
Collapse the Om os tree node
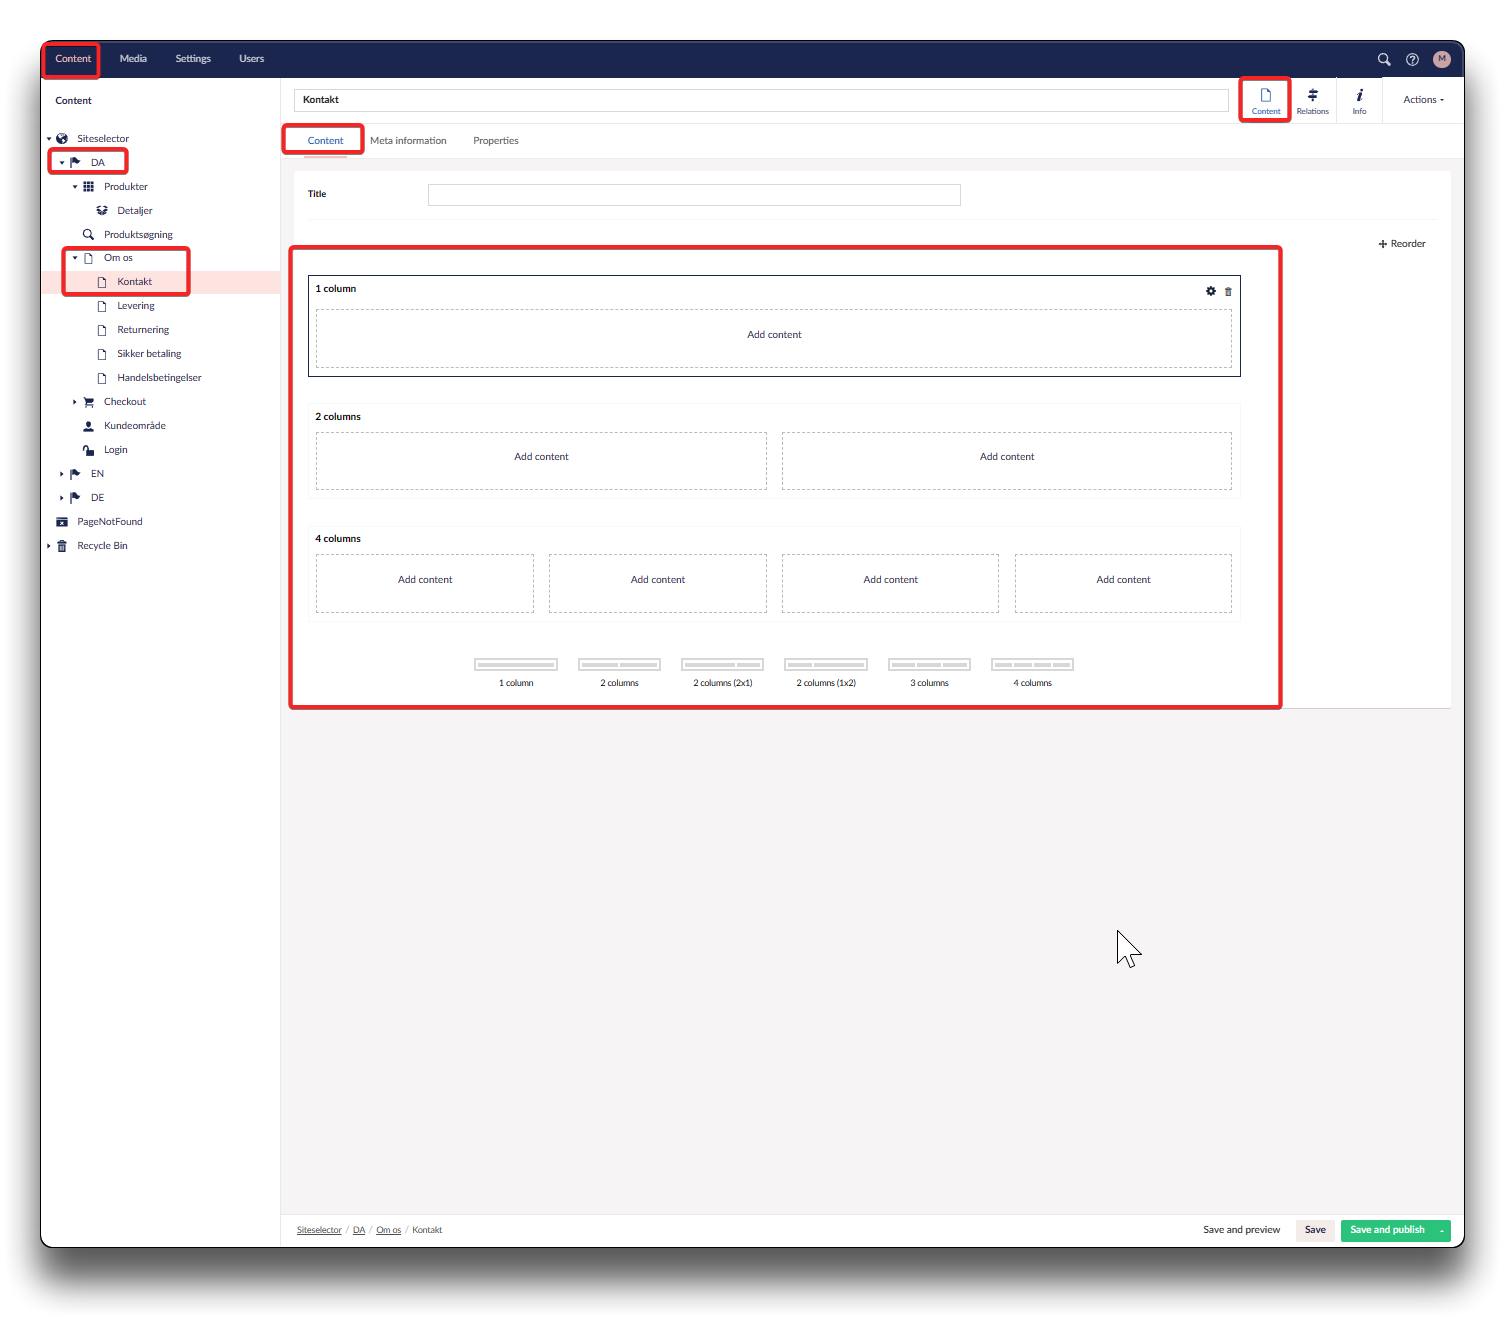pos(75,258)
